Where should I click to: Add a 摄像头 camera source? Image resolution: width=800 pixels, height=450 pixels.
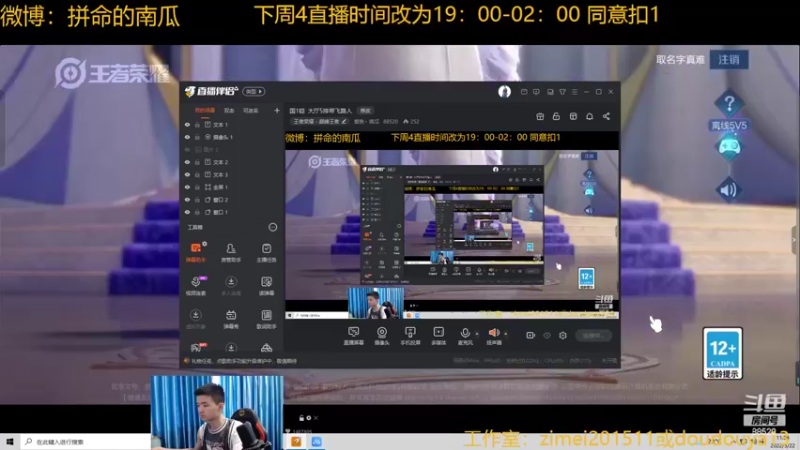(382, 336)
